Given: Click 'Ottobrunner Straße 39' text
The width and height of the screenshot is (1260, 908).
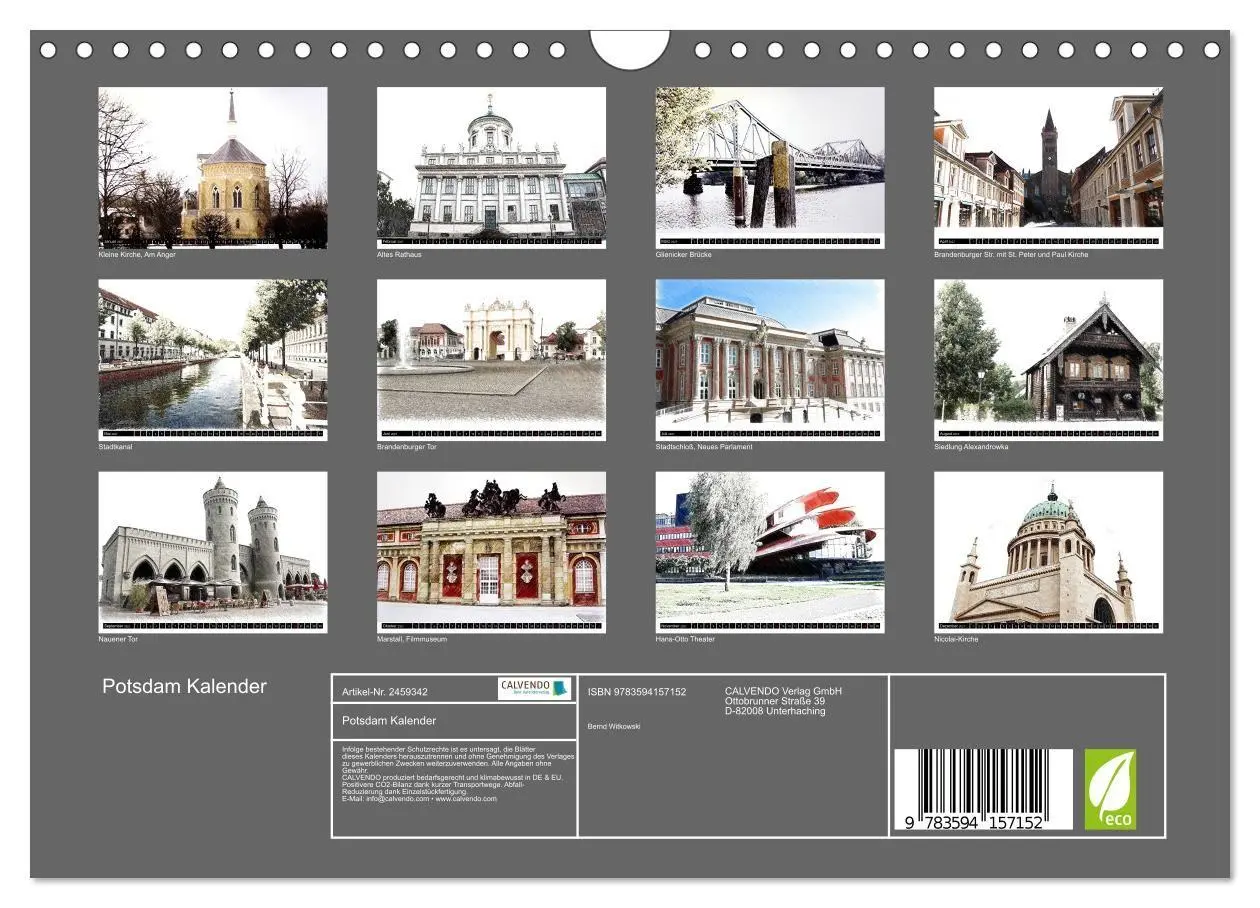Looking at the screenshot, I should click(x=775, y=701).
